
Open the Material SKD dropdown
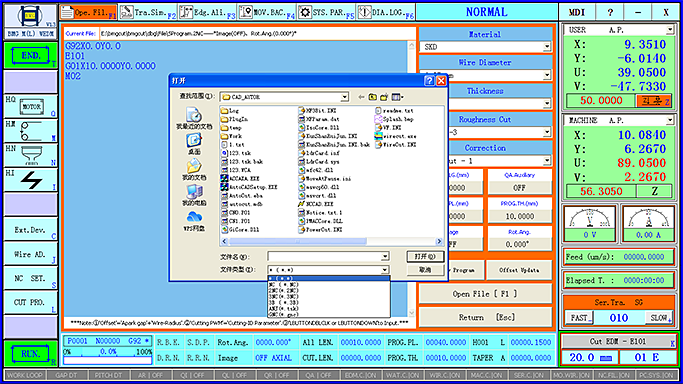pos(547,47)
